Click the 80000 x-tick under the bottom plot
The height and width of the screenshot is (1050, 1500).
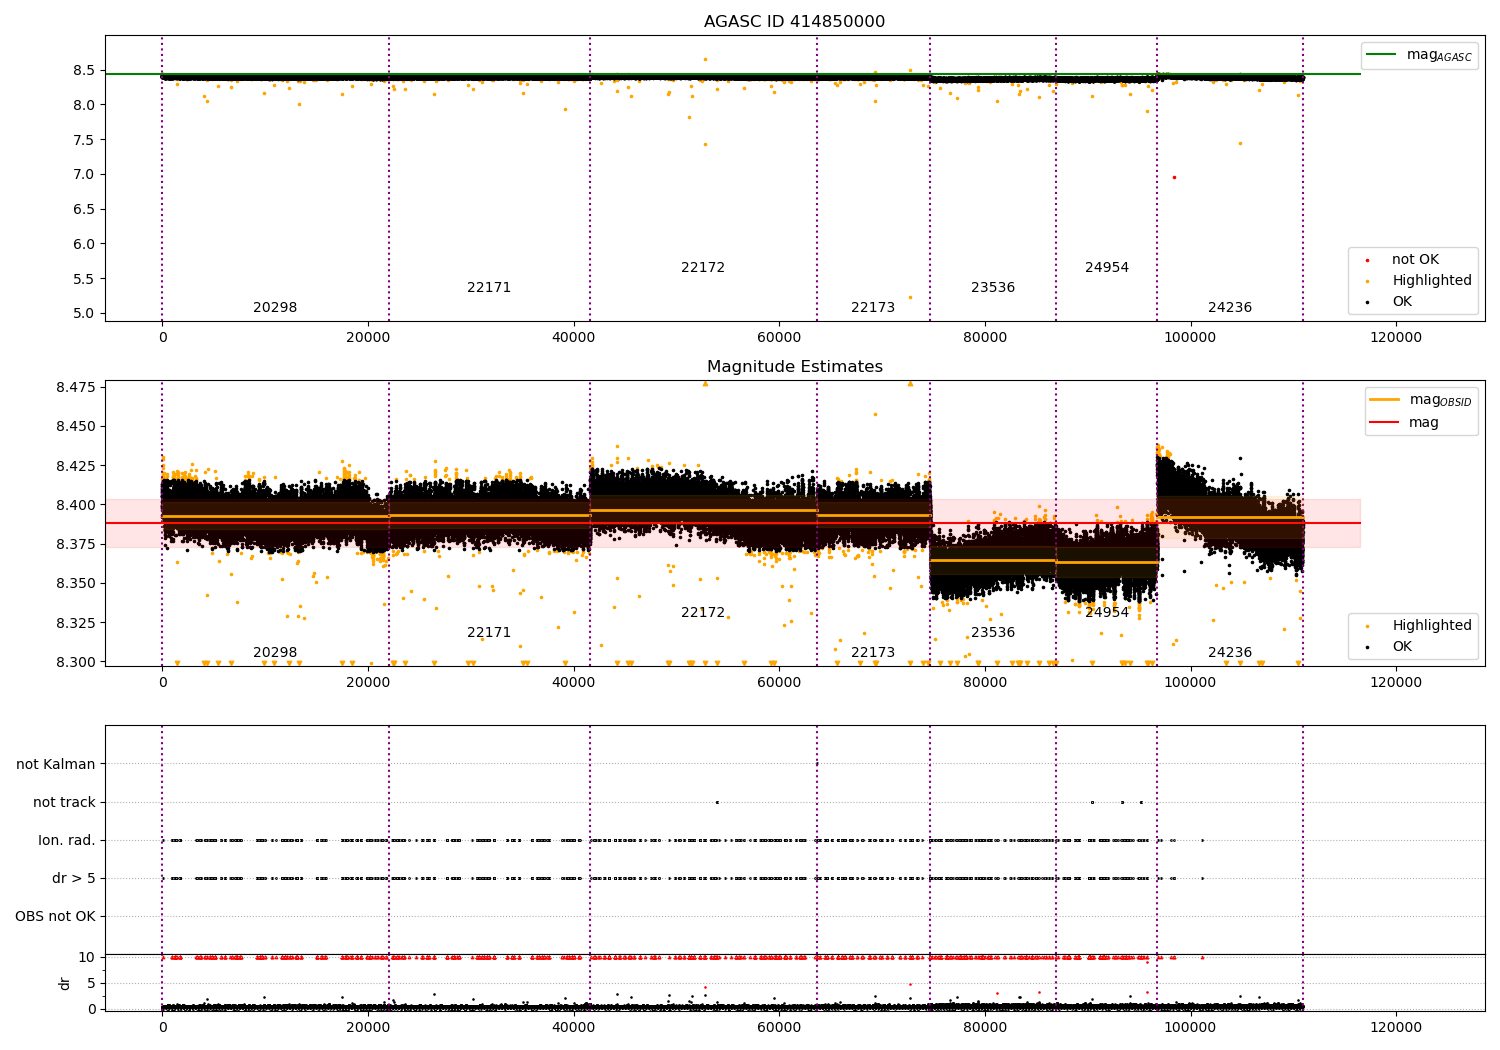985,1028
